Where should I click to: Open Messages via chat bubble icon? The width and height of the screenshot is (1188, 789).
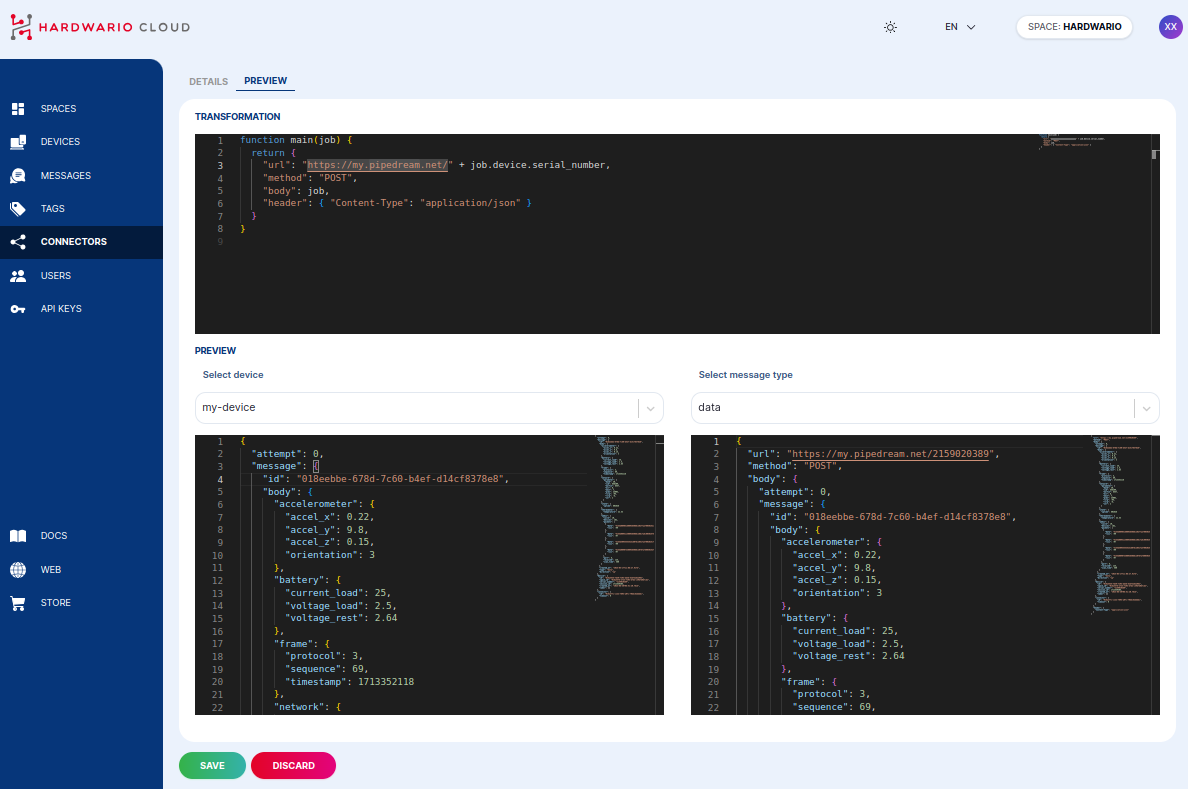[x=18, y=176]
